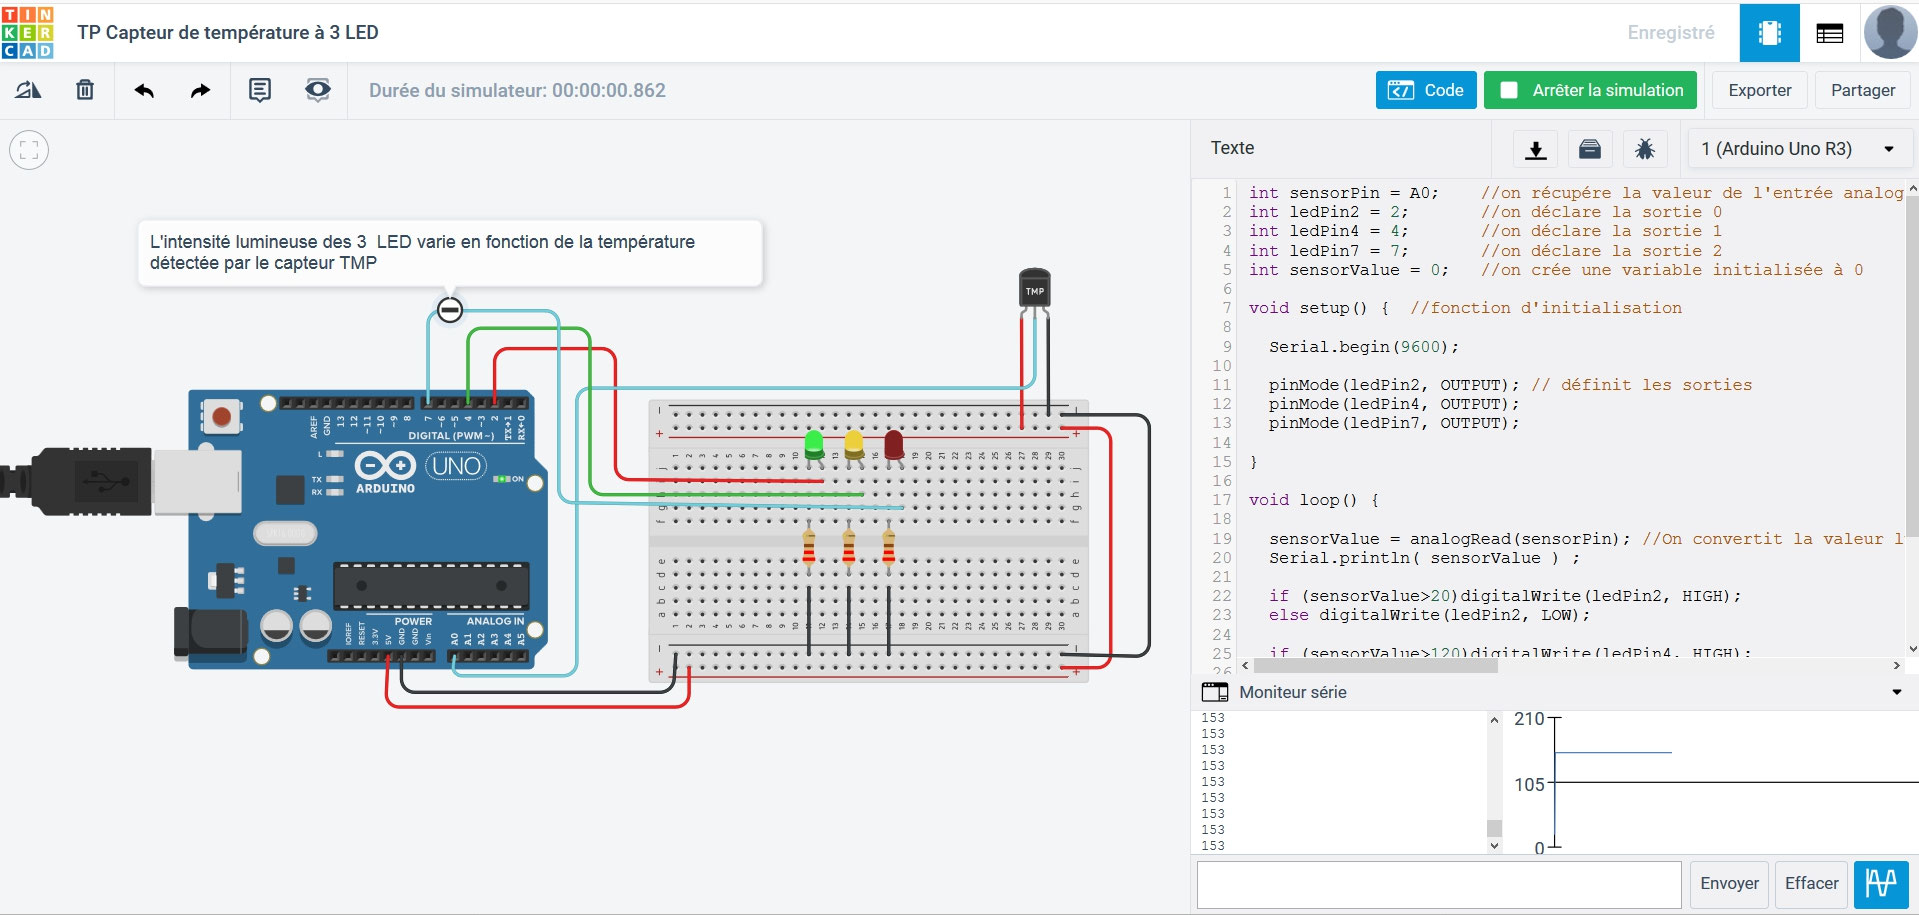Open the annotation notes tool
The width and height of the screenshot is (1919, 915).
260,90
